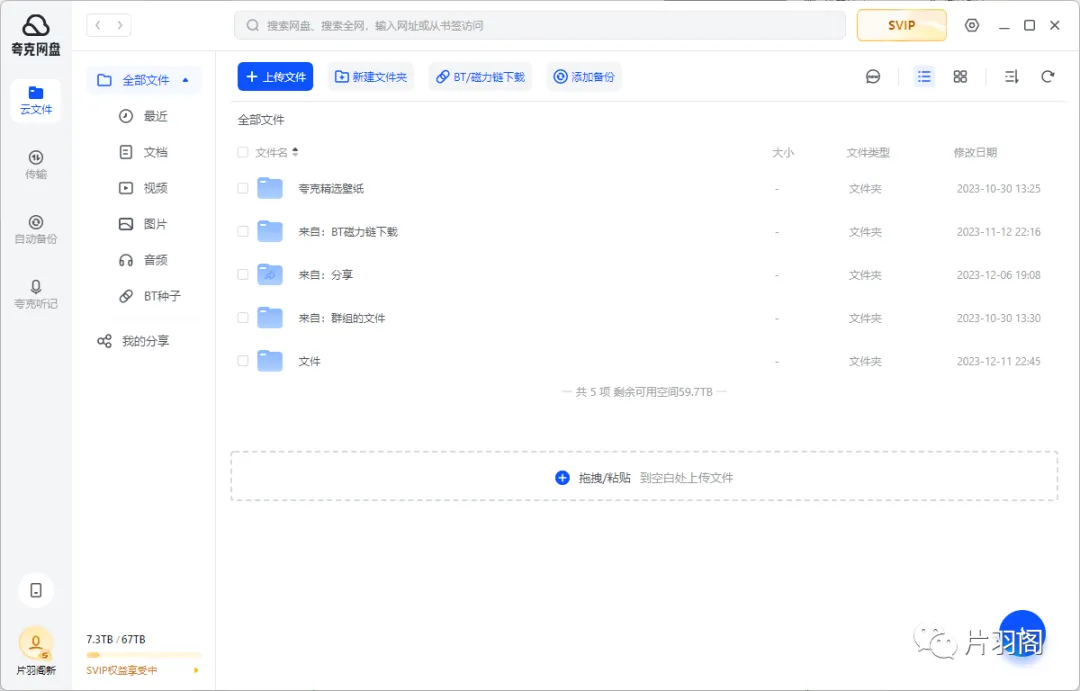Image resolution: width=1080 pixels, height=691 pixels.
Task: Select 图片 pictures category
Action: pyautogui.click(x=143, y=224)
